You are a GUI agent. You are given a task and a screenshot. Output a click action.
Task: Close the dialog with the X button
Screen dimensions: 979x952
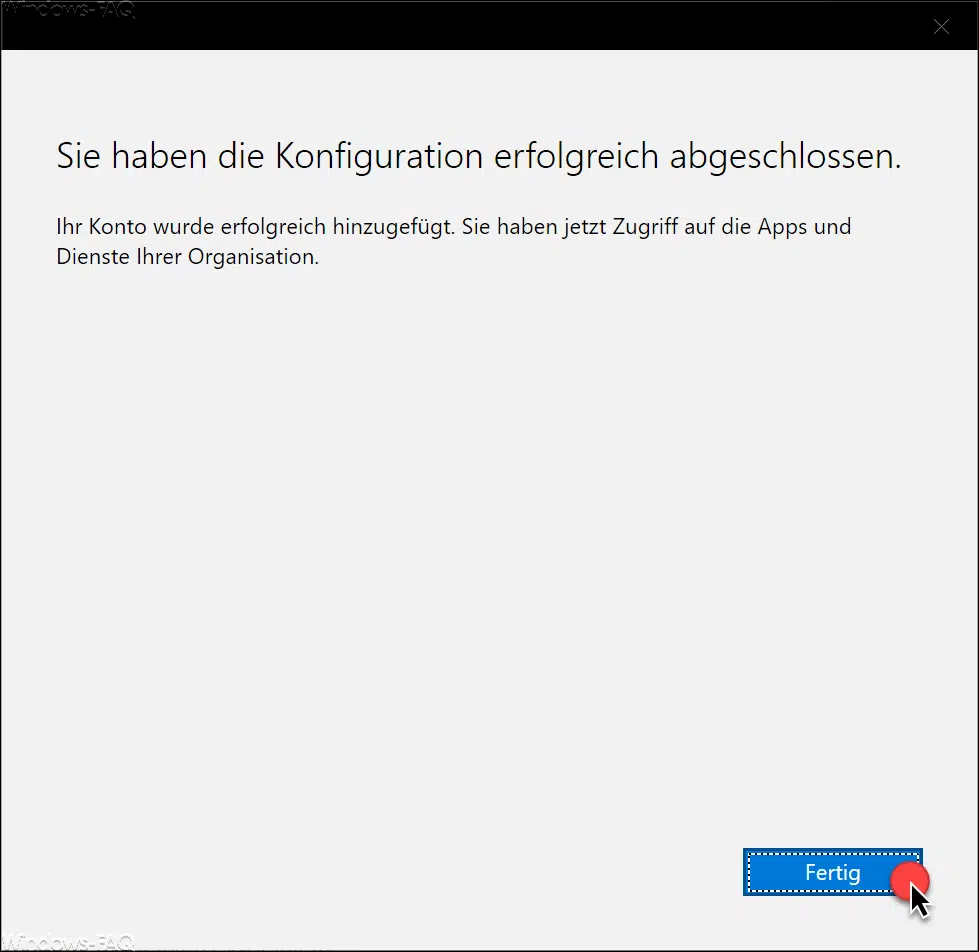941,27
